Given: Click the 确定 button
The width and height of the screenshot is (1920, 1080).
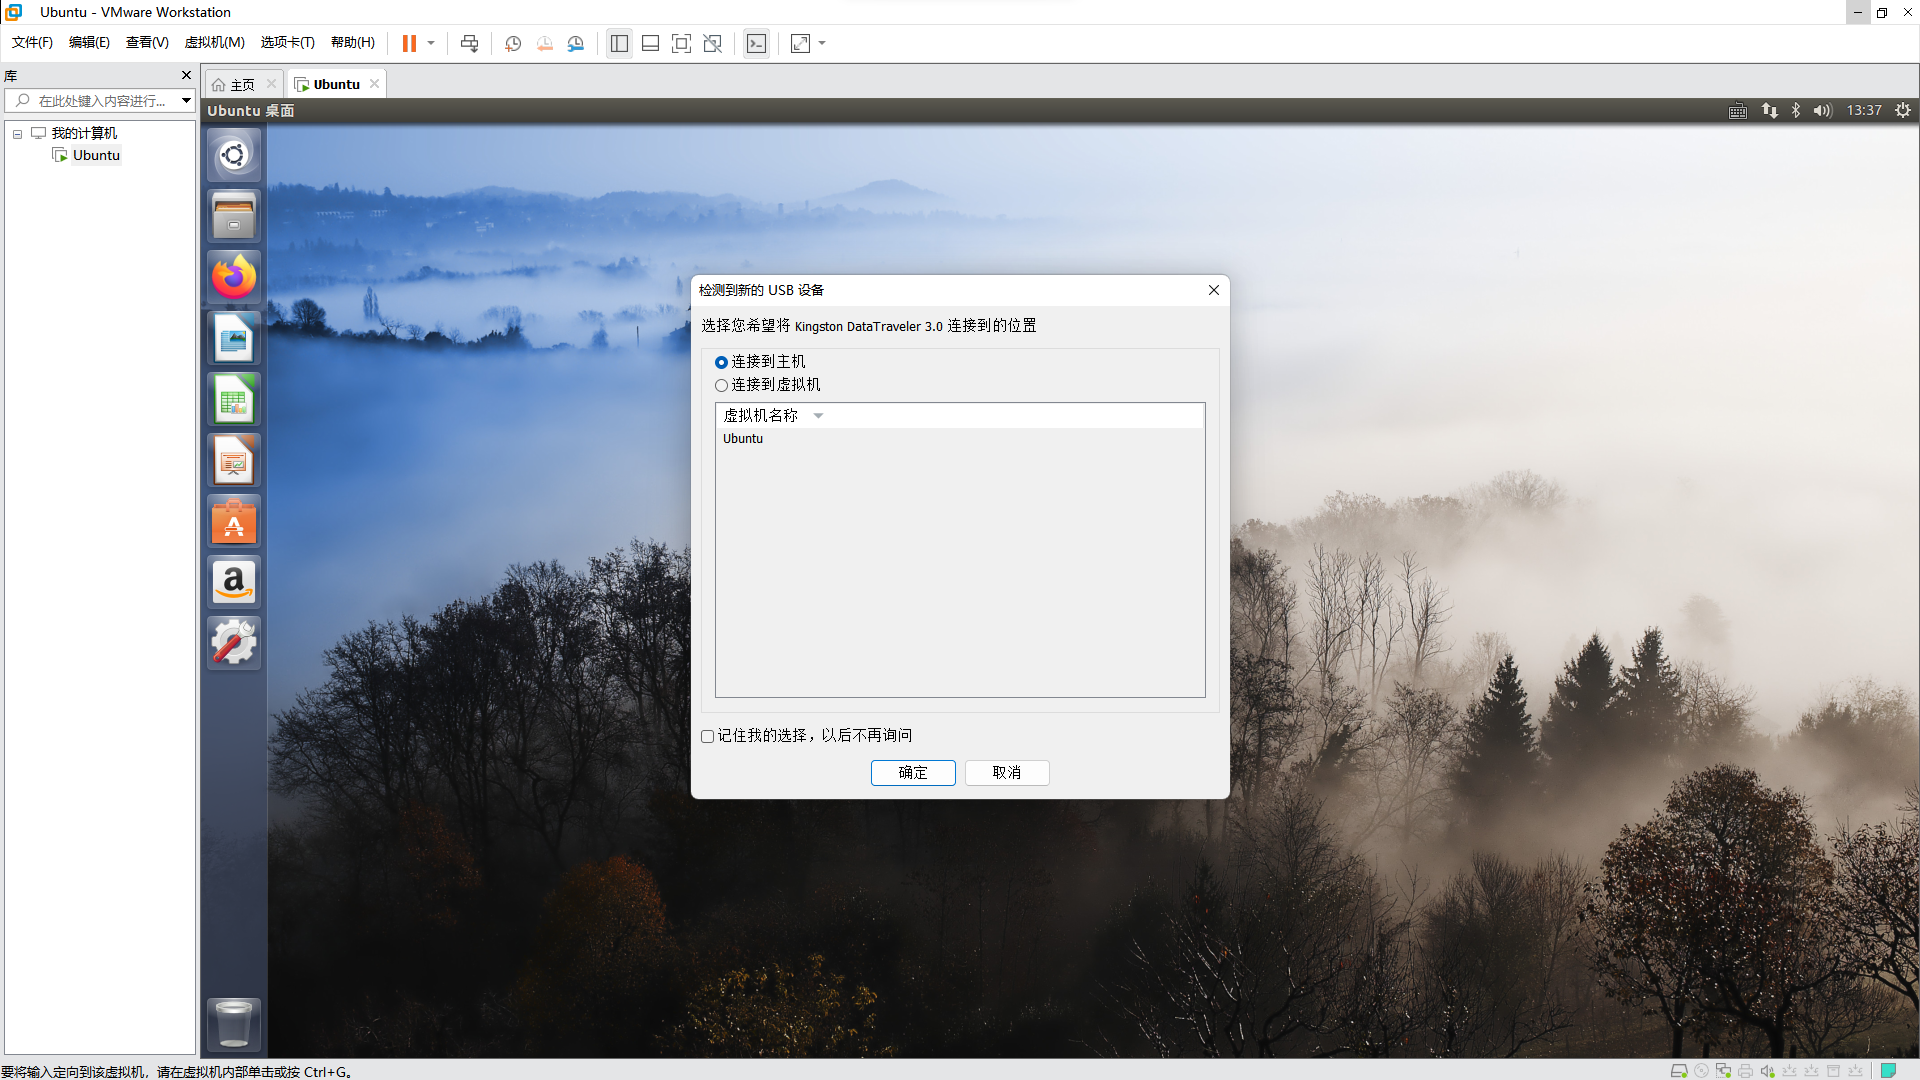Looking at the screenshot, I should (912, 772).
